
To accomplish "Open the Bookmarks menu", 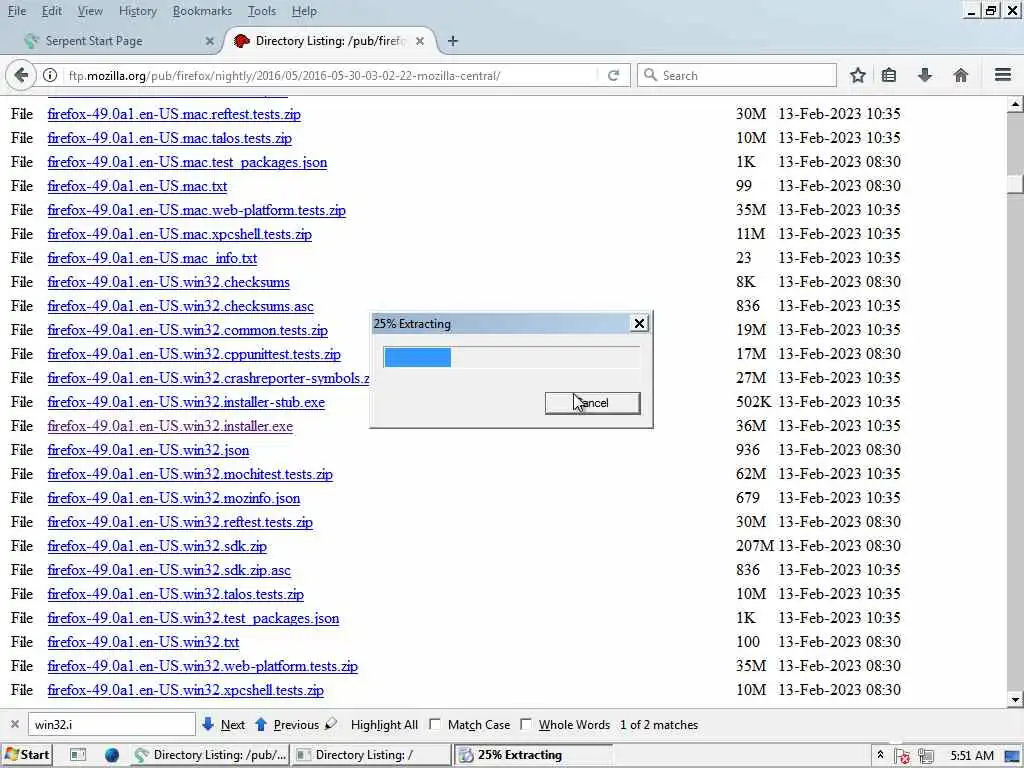I will 202,11.
